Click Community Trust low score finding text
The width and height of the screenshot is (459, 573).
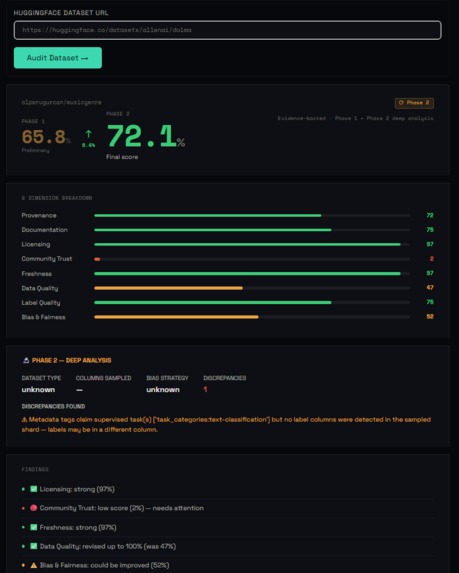click(x=122, y=508)
